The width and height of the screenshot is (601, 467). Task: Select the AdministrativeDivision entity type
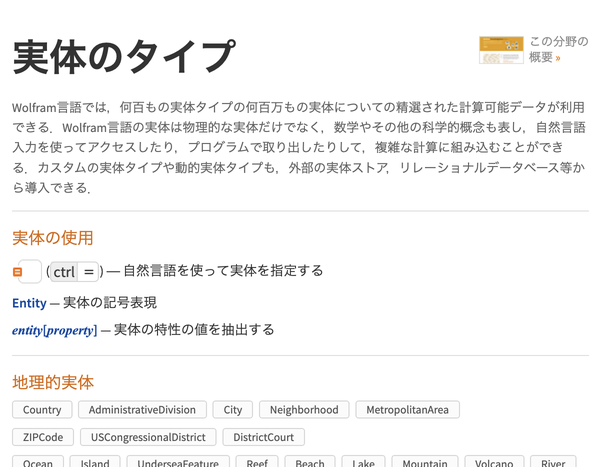point(142,410)
